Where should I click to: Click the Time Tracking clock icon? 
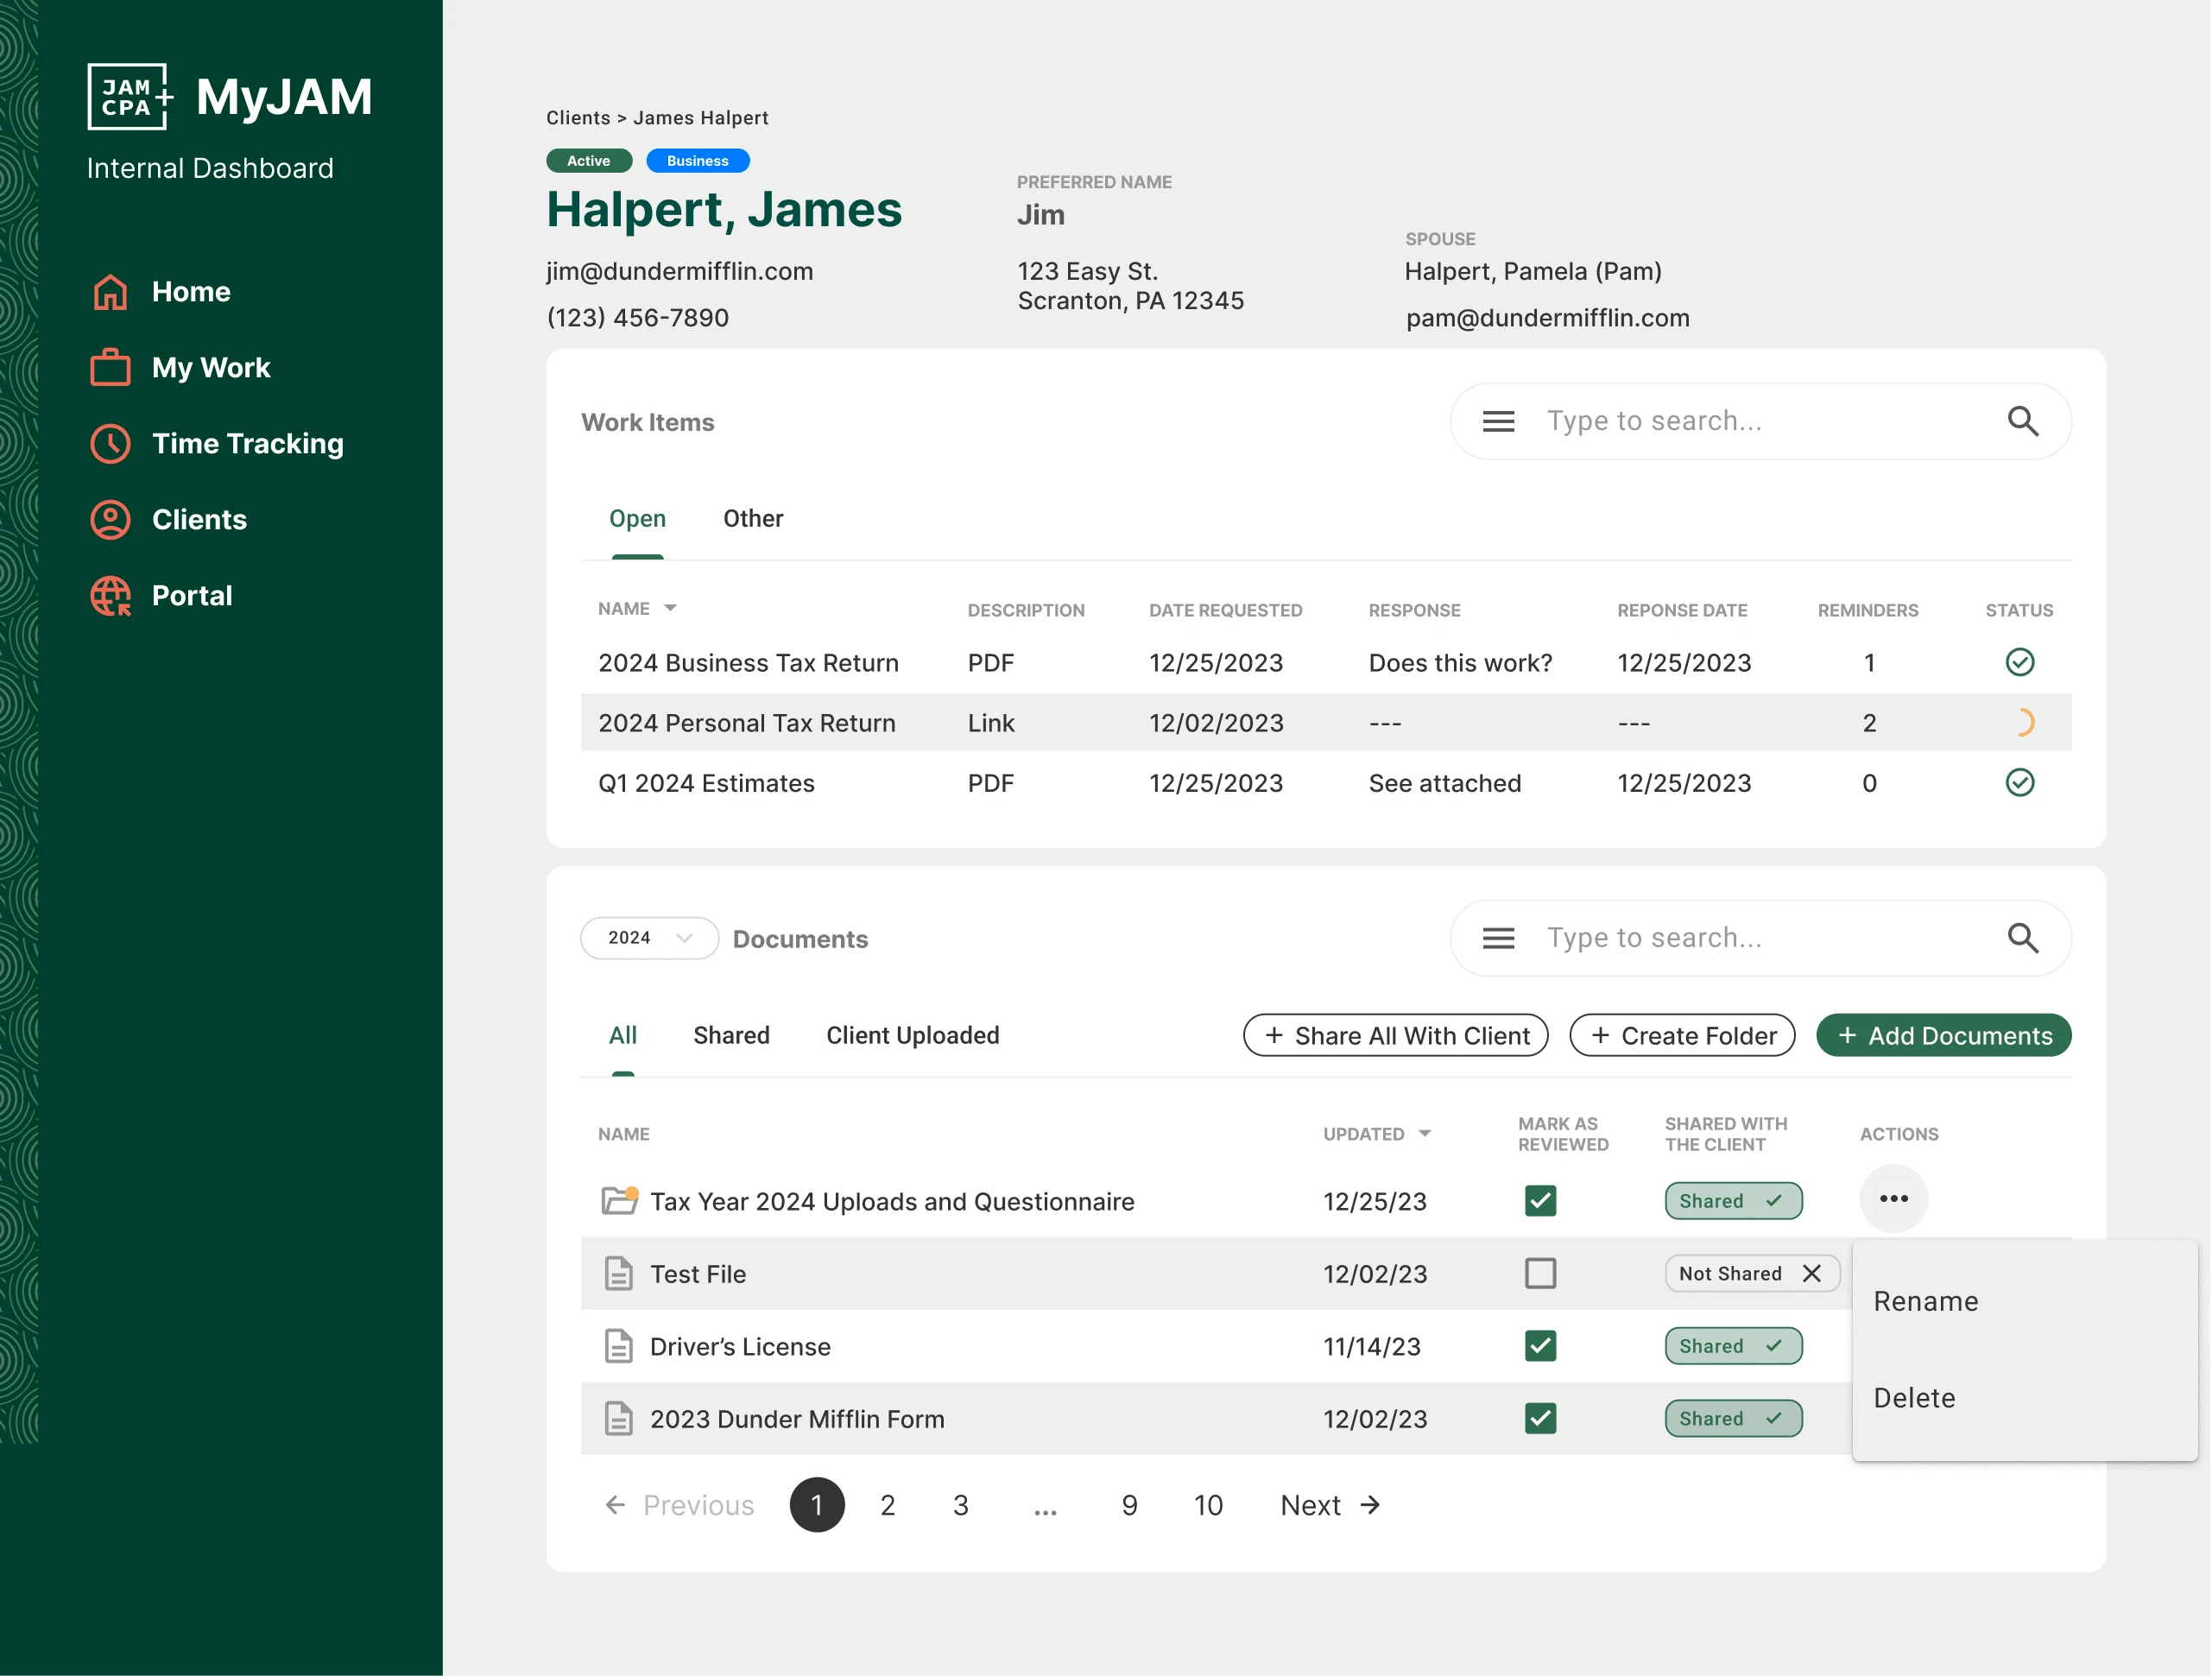[x=109, y=444]
